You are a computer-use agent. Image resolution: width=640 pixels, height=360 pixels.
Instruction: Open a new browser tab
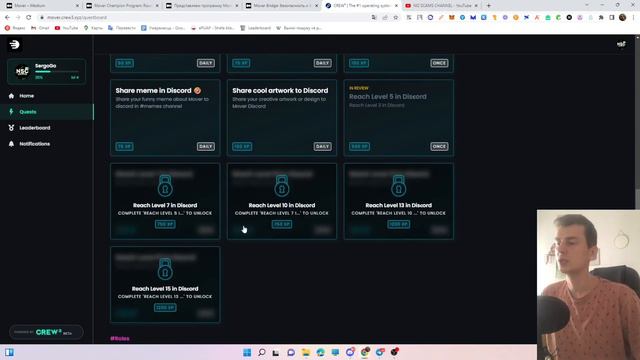pos(489,6)
